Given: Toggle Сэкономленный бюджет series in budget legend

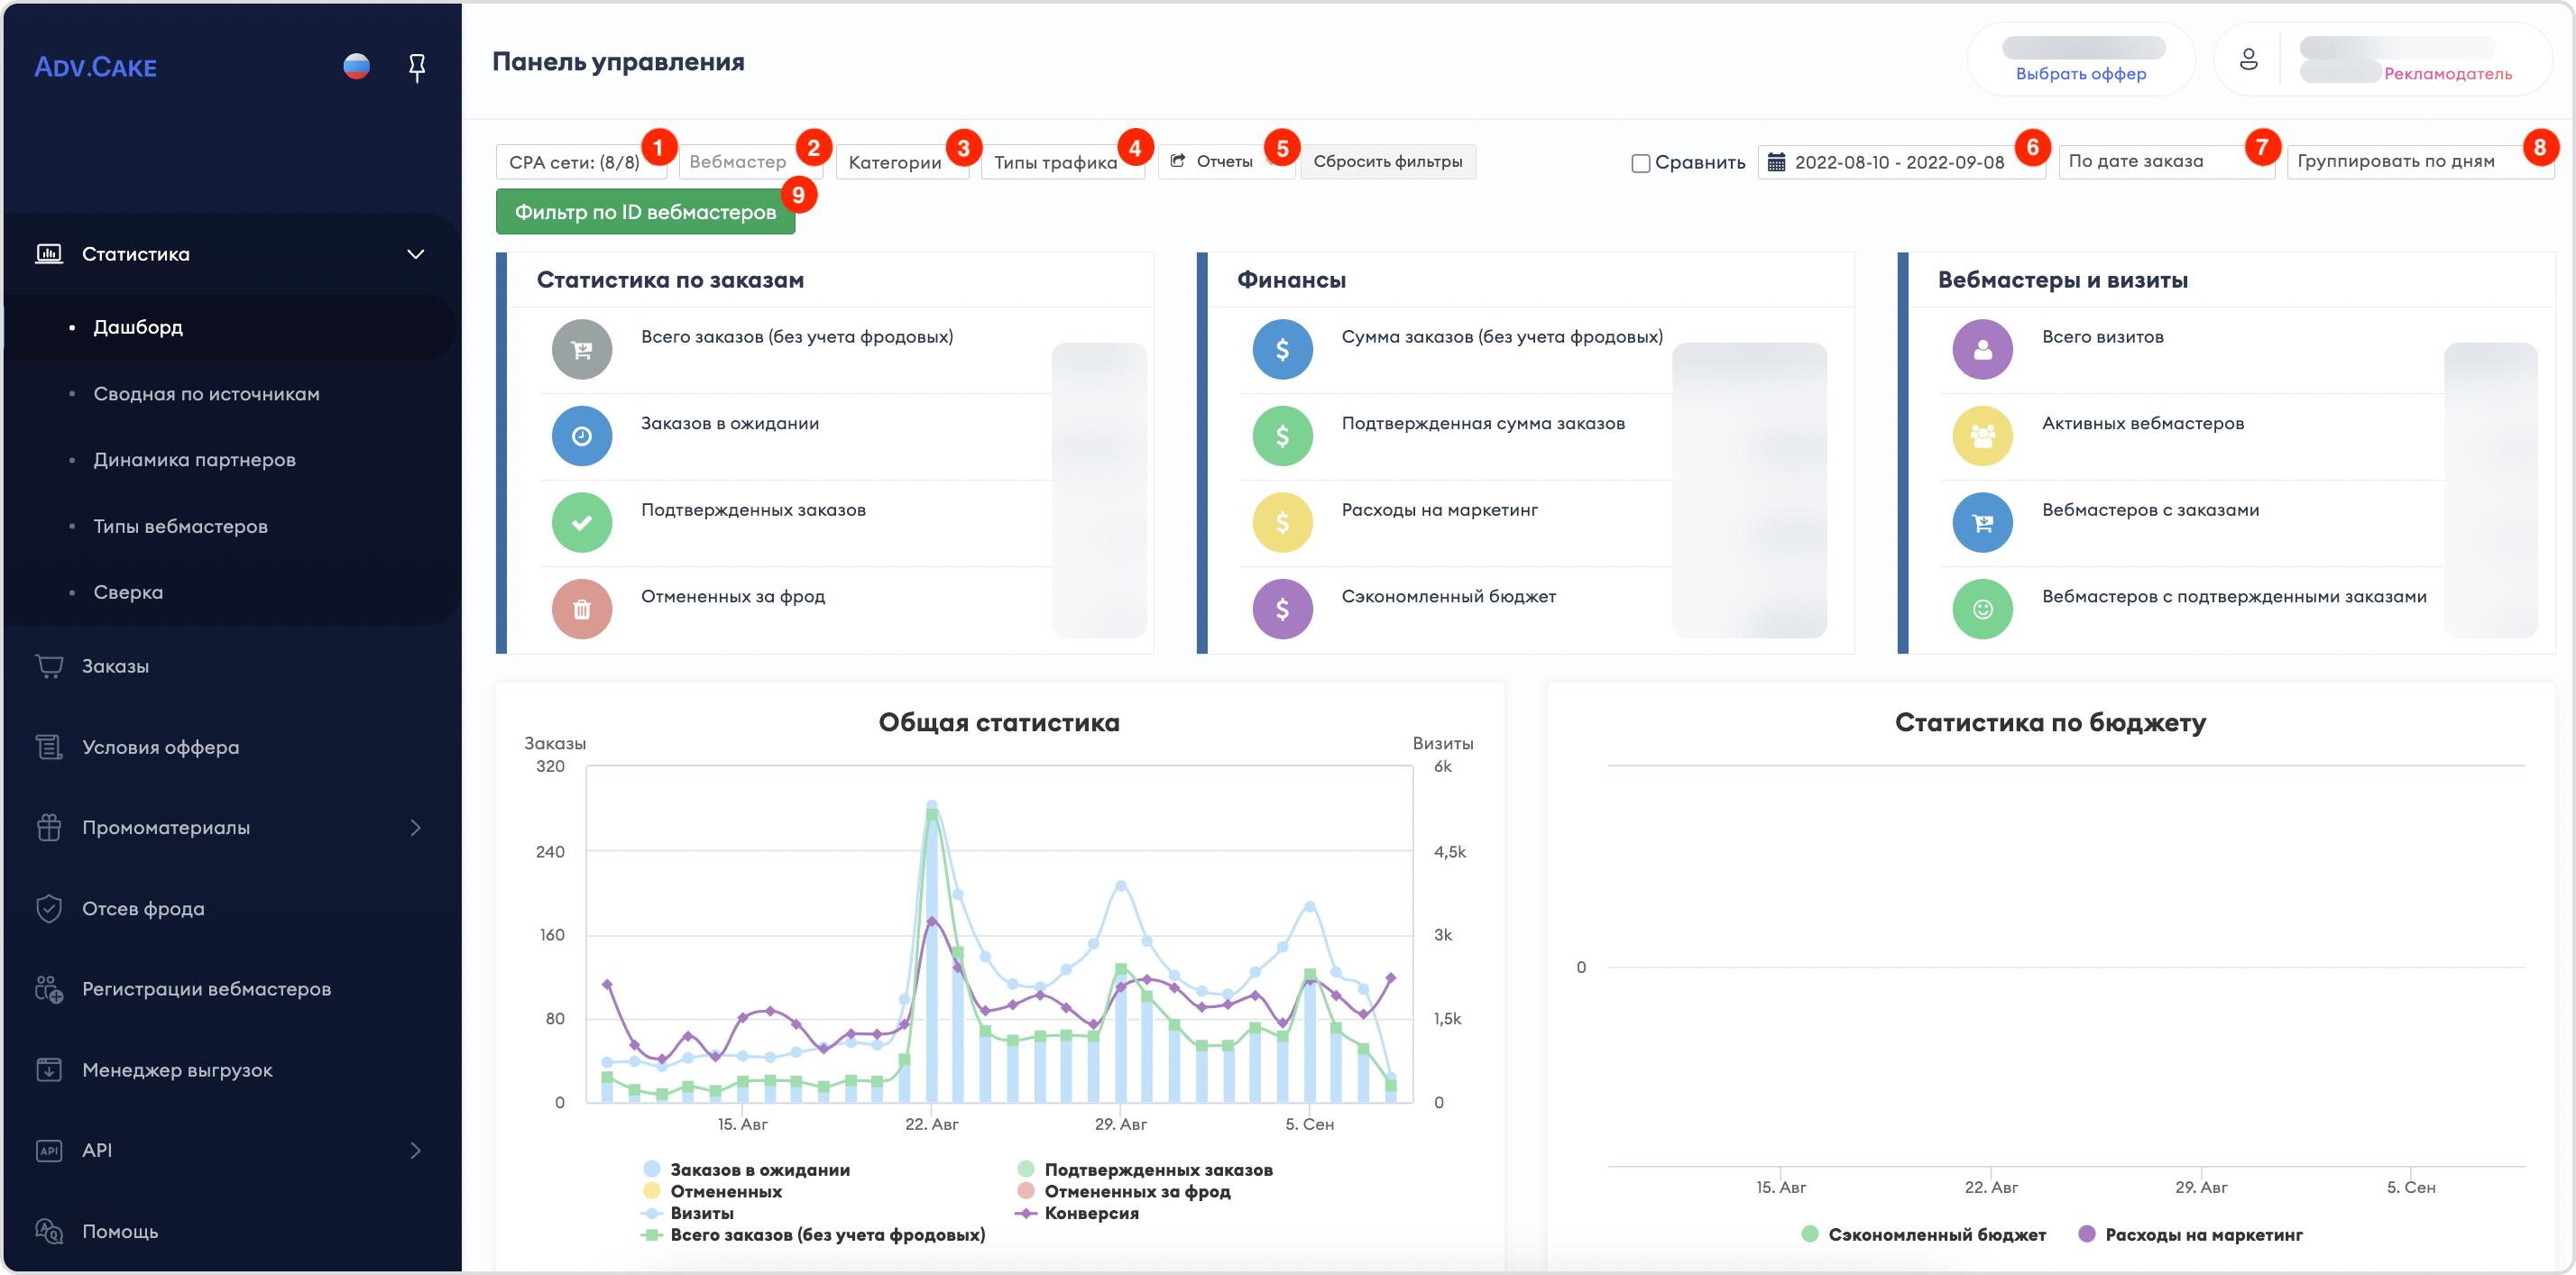Looking at the screenshot, I should coord(1923,1235).
